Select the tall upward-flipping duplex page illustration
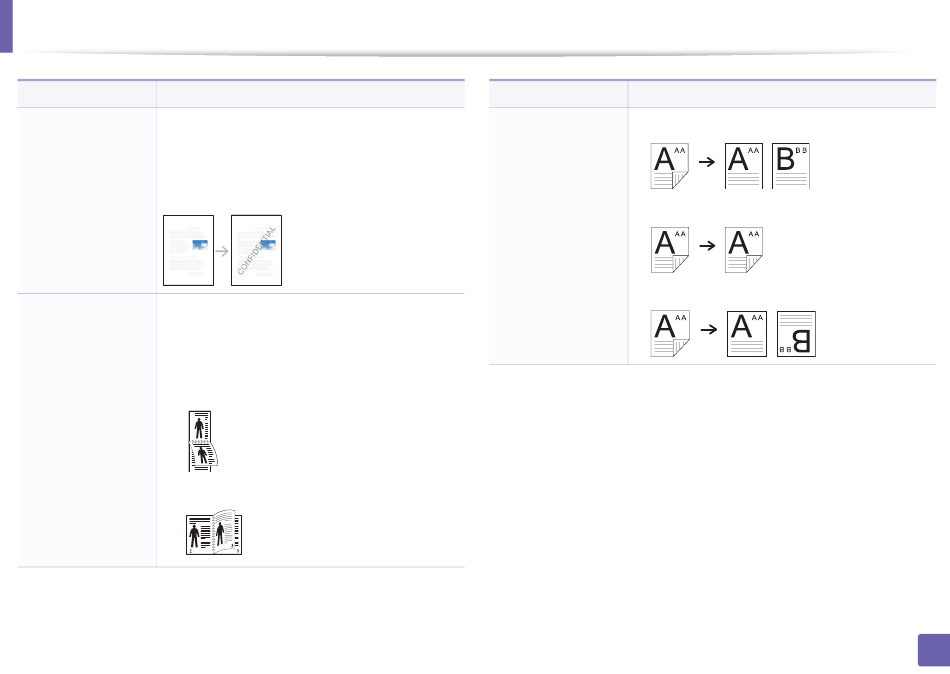 pyautogui.click(x=202, y=441)
